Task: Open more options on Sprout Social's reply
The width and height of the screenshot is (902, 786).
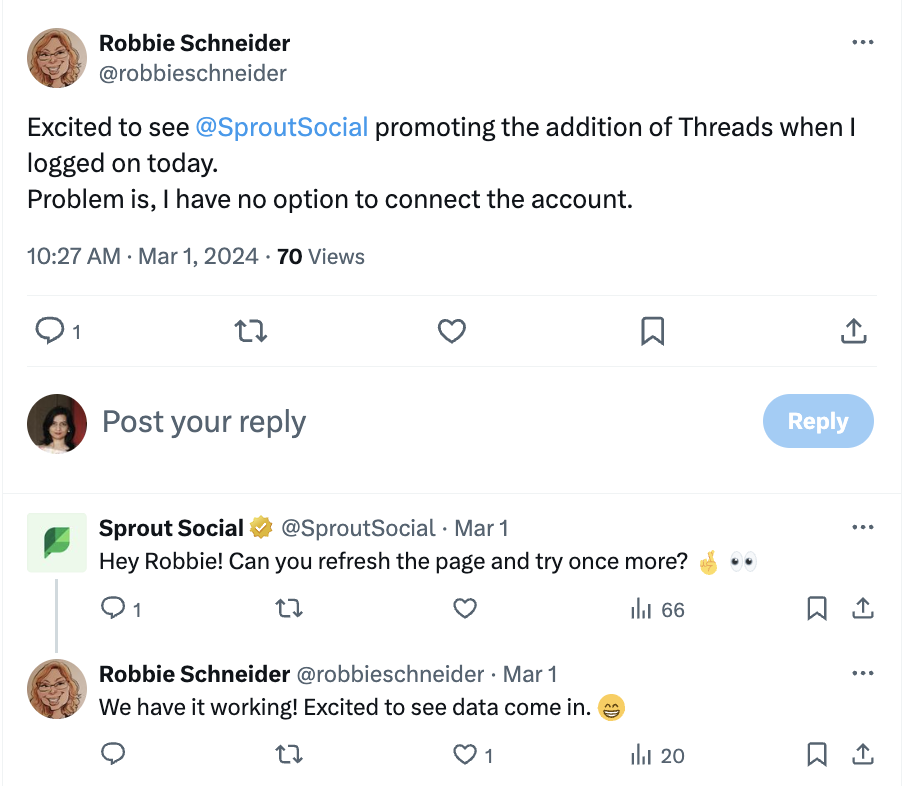Action: pos(862,527)
